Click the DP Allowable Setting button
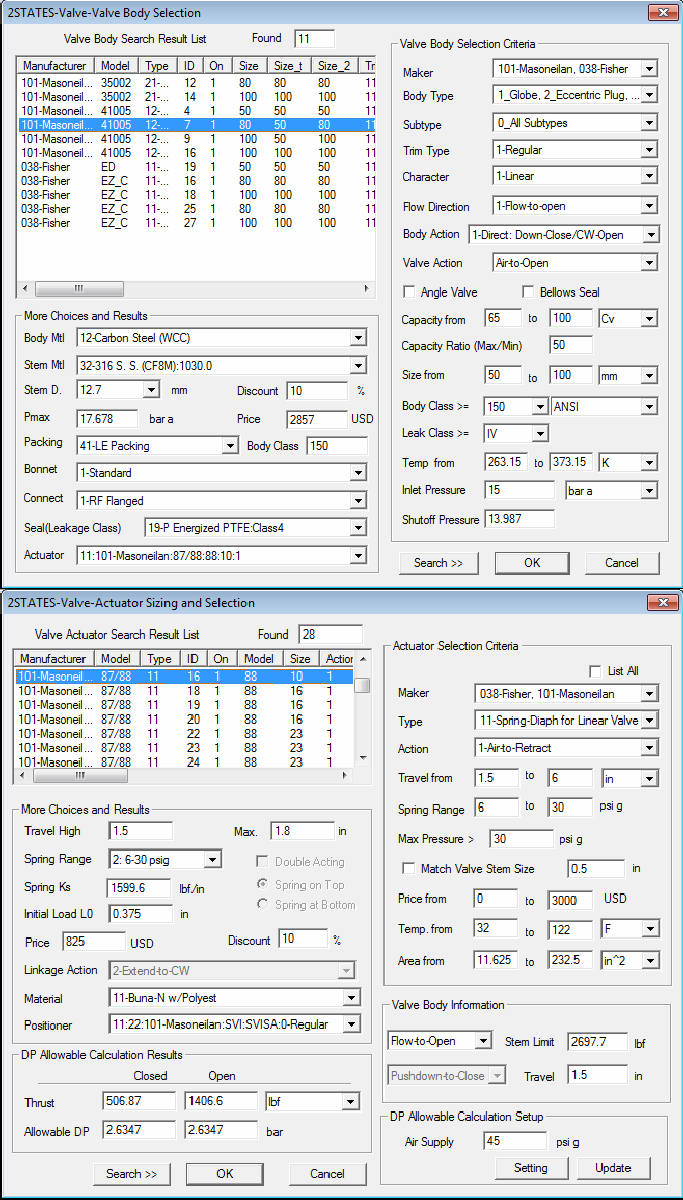The height and width of the screenshot is (1200, 683). tap(530, 1167)
